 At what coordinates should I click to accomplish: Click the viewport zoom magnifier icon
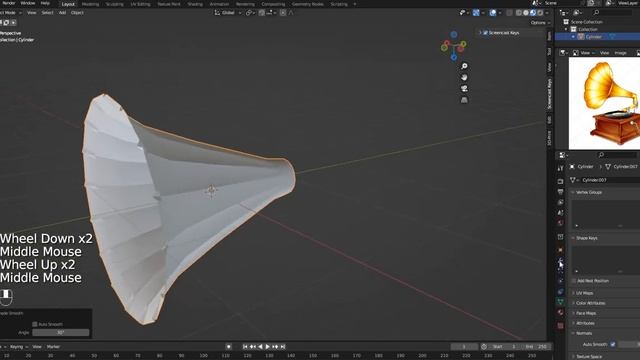coord(464,66)
